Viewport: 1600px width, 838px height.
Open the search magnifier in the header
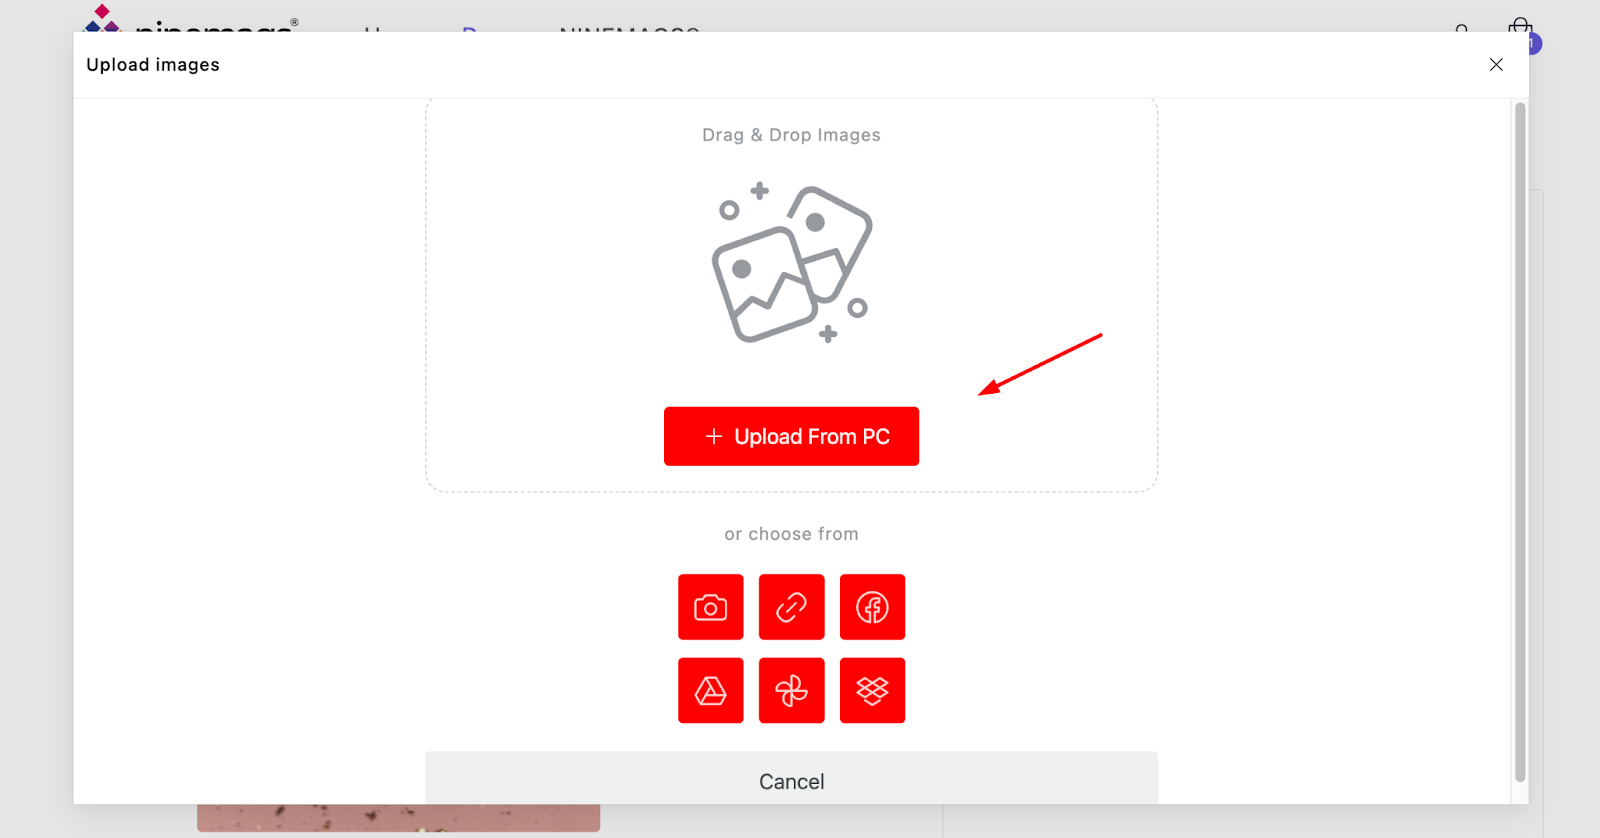(1462, 28)
